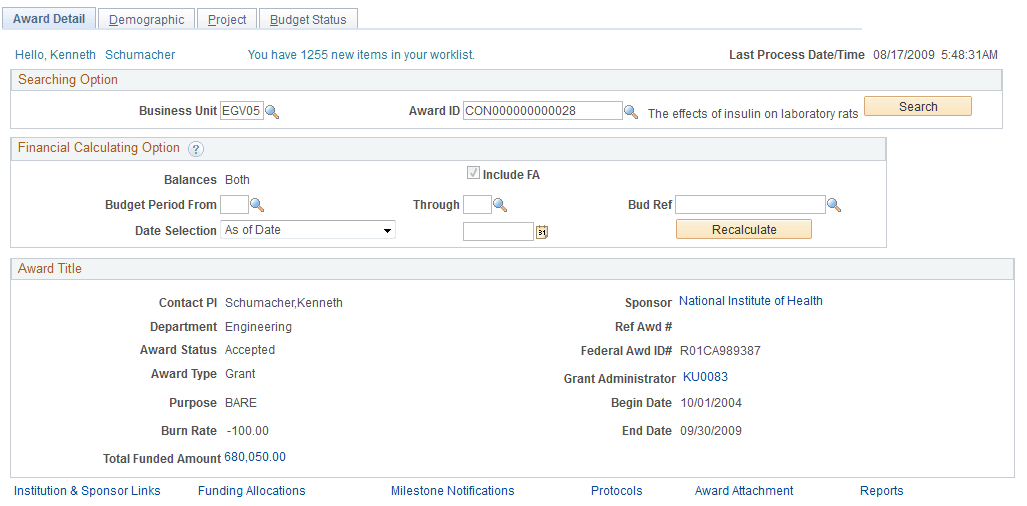Image resolution: width=1027 pixels, height=506 pixels.
Task: Open Through period lookup magnifier
Action: click(500, 206)
